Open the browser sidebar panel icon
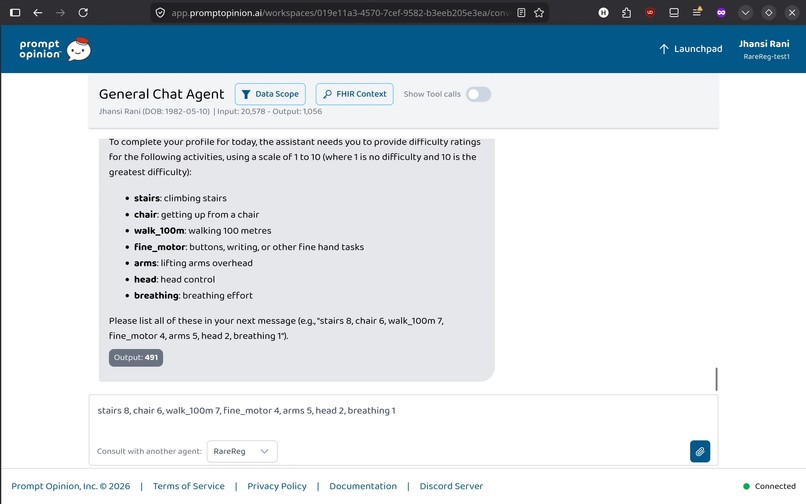The height and width of the screenshot is (504, 806). pyautogui.click(x=15, y=12)
